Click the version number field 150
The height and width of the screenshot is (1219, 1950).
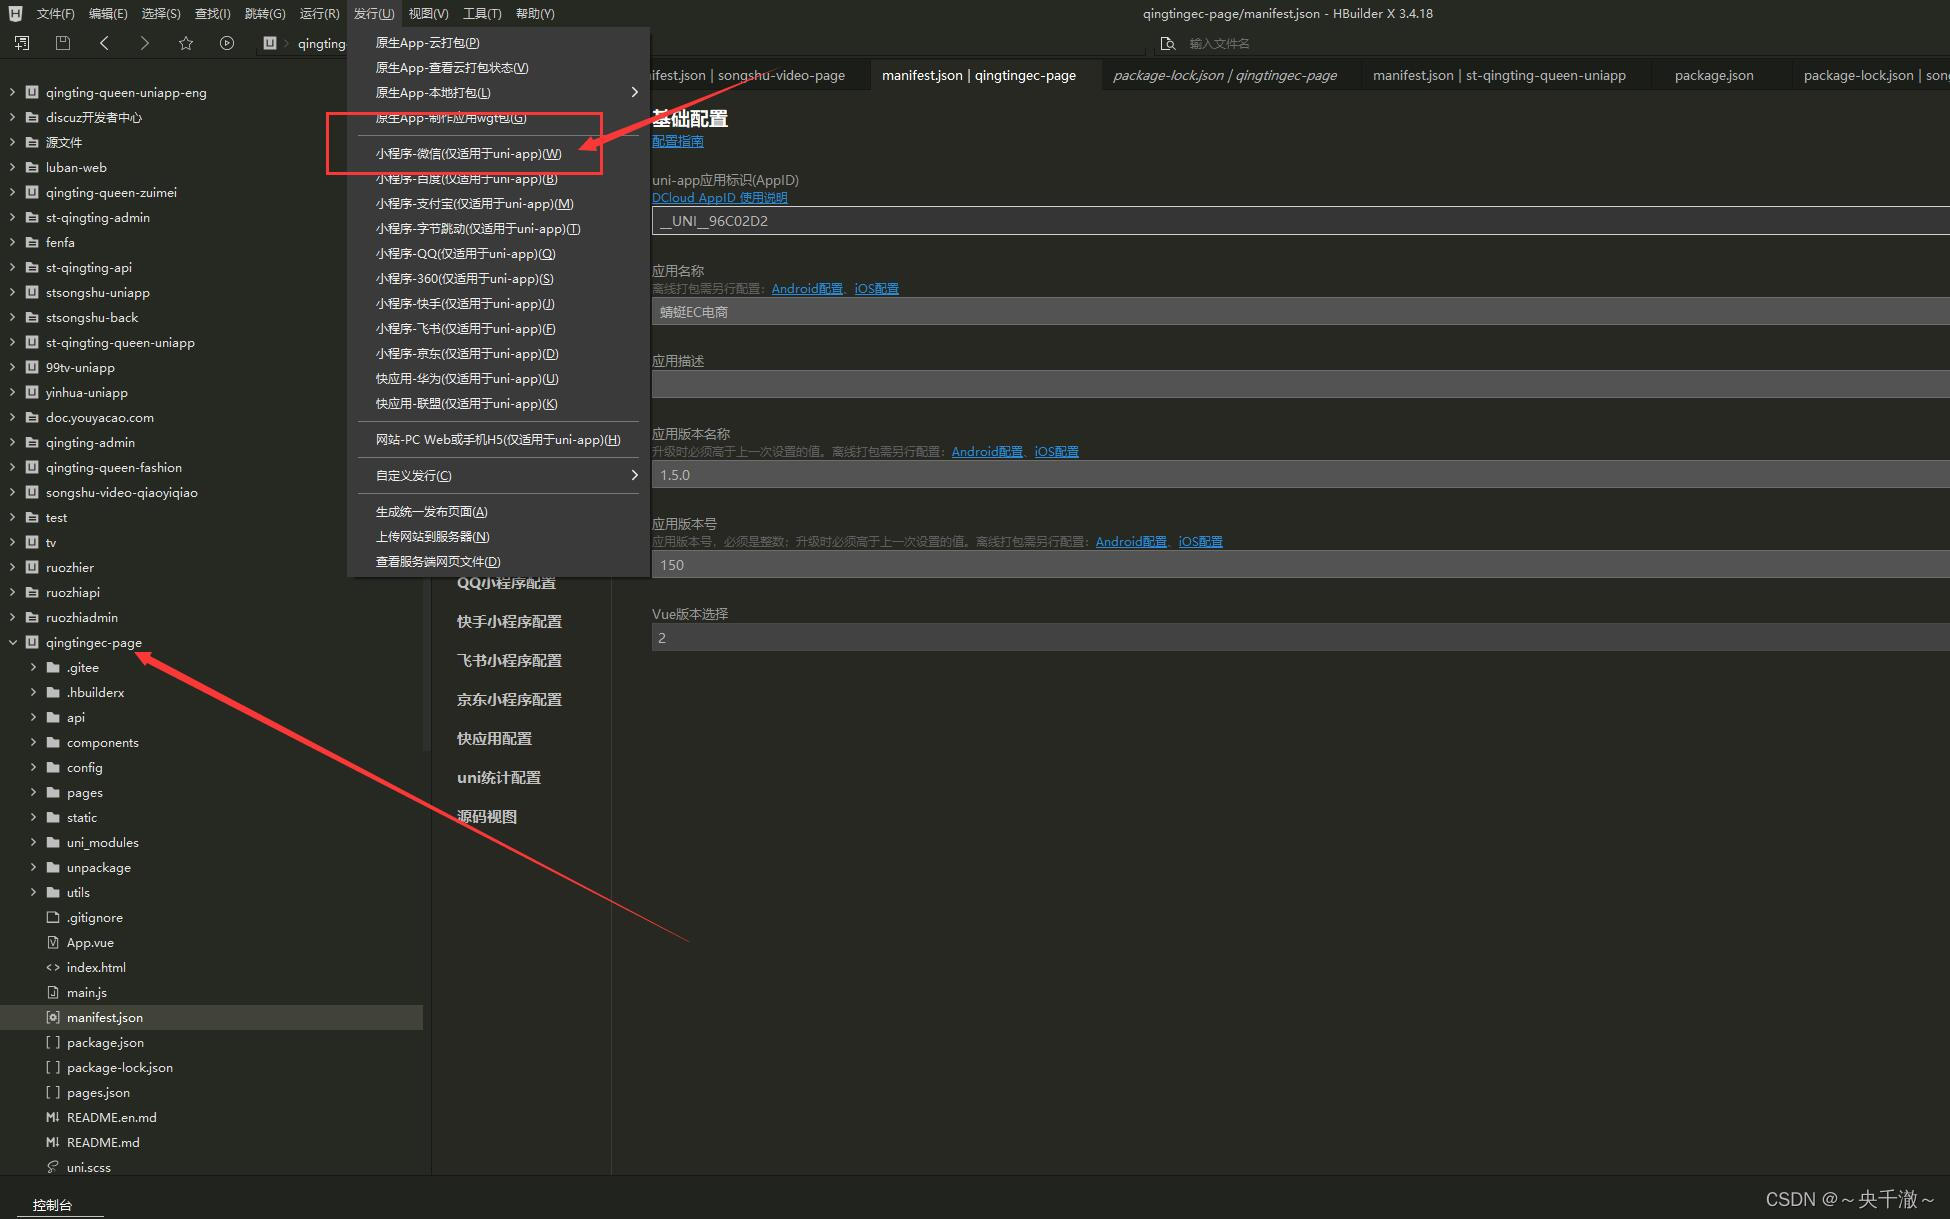pos(1300,565)
